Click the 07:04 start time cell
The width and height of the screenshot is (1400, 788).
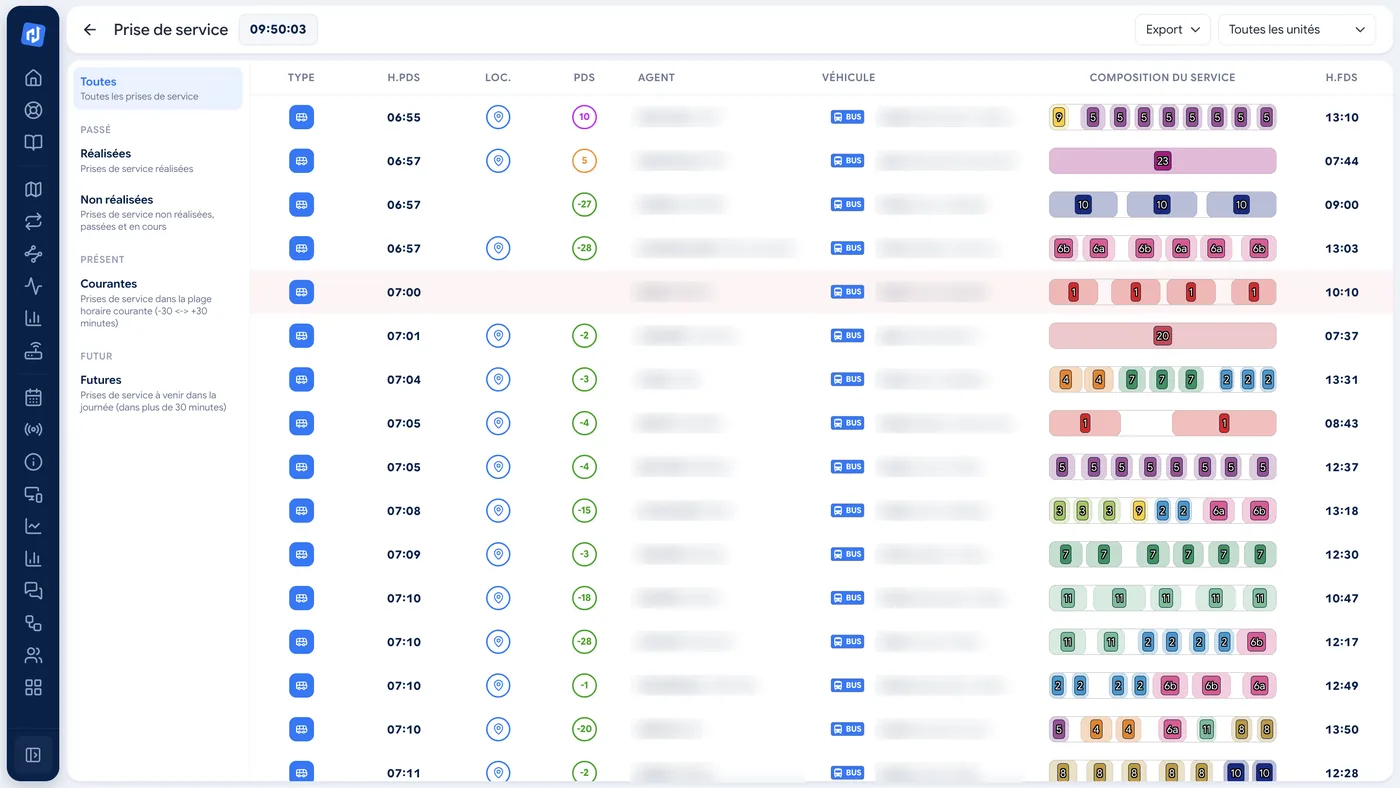(x=404, y=380)
